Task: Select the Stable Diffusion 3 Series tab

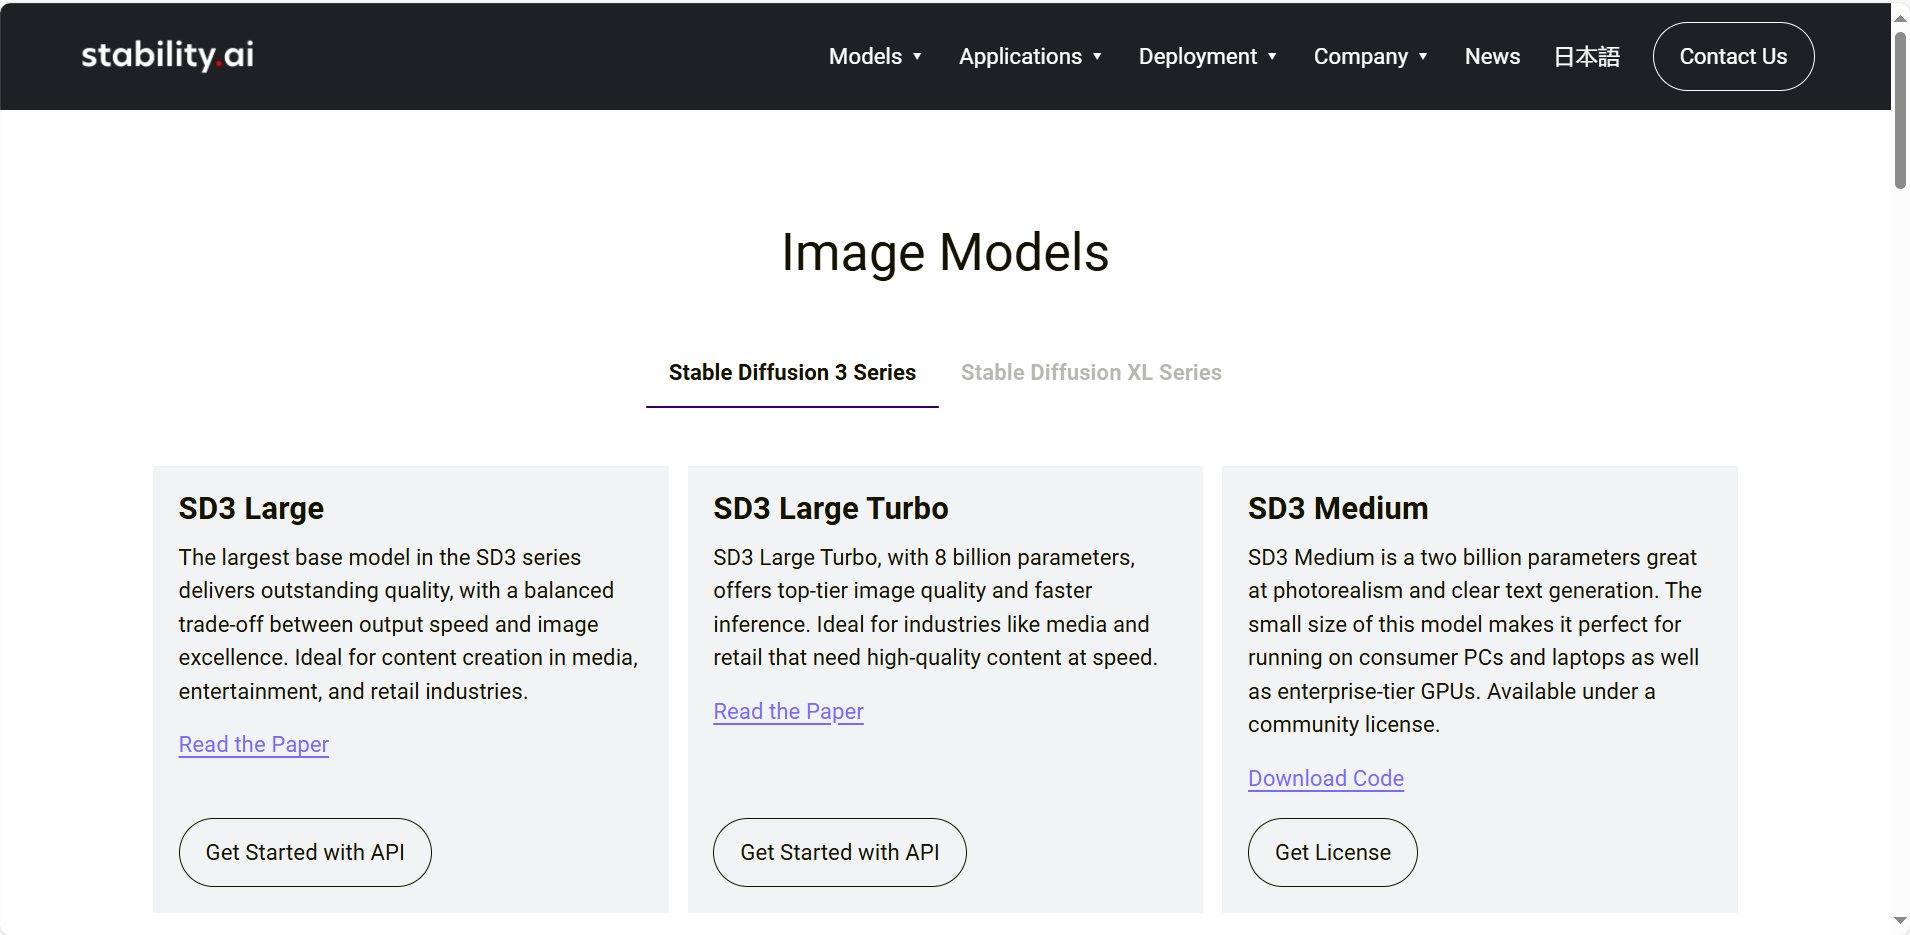Action: coord(792,373)
